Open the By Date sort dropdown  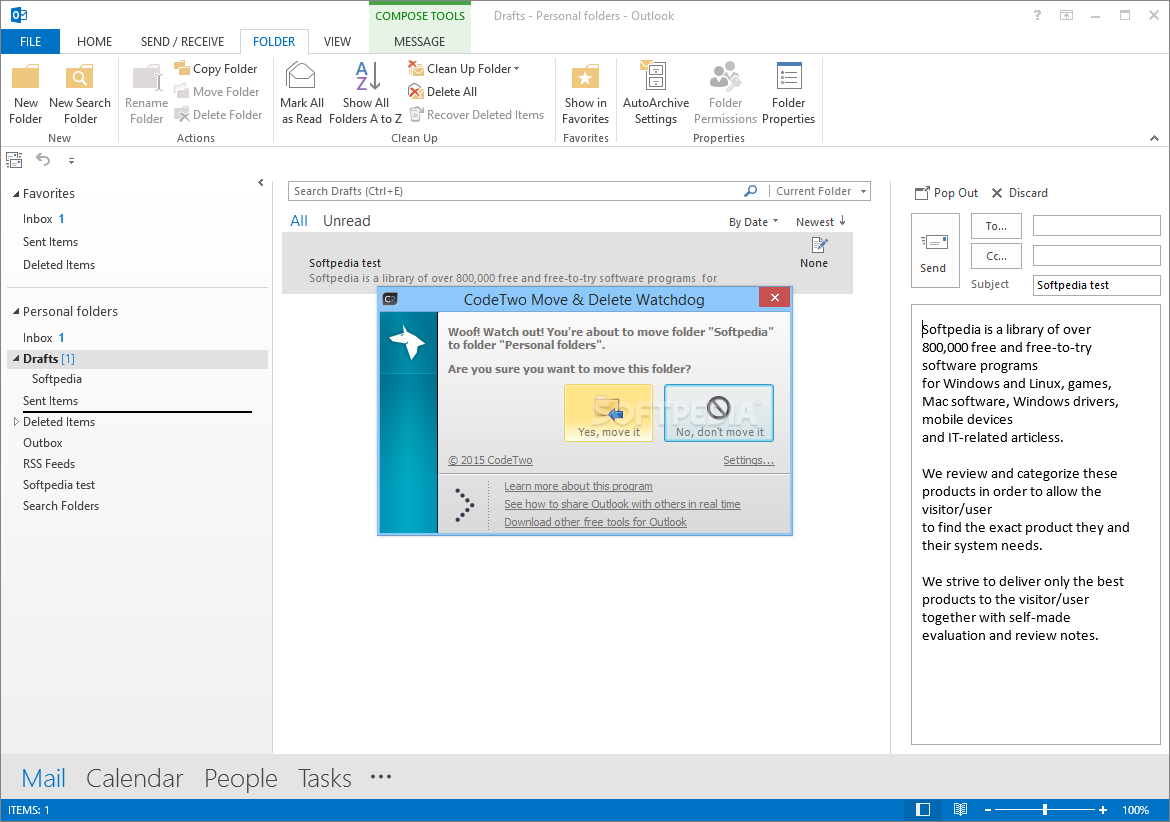pyautogui.click(x=754, y=222)
